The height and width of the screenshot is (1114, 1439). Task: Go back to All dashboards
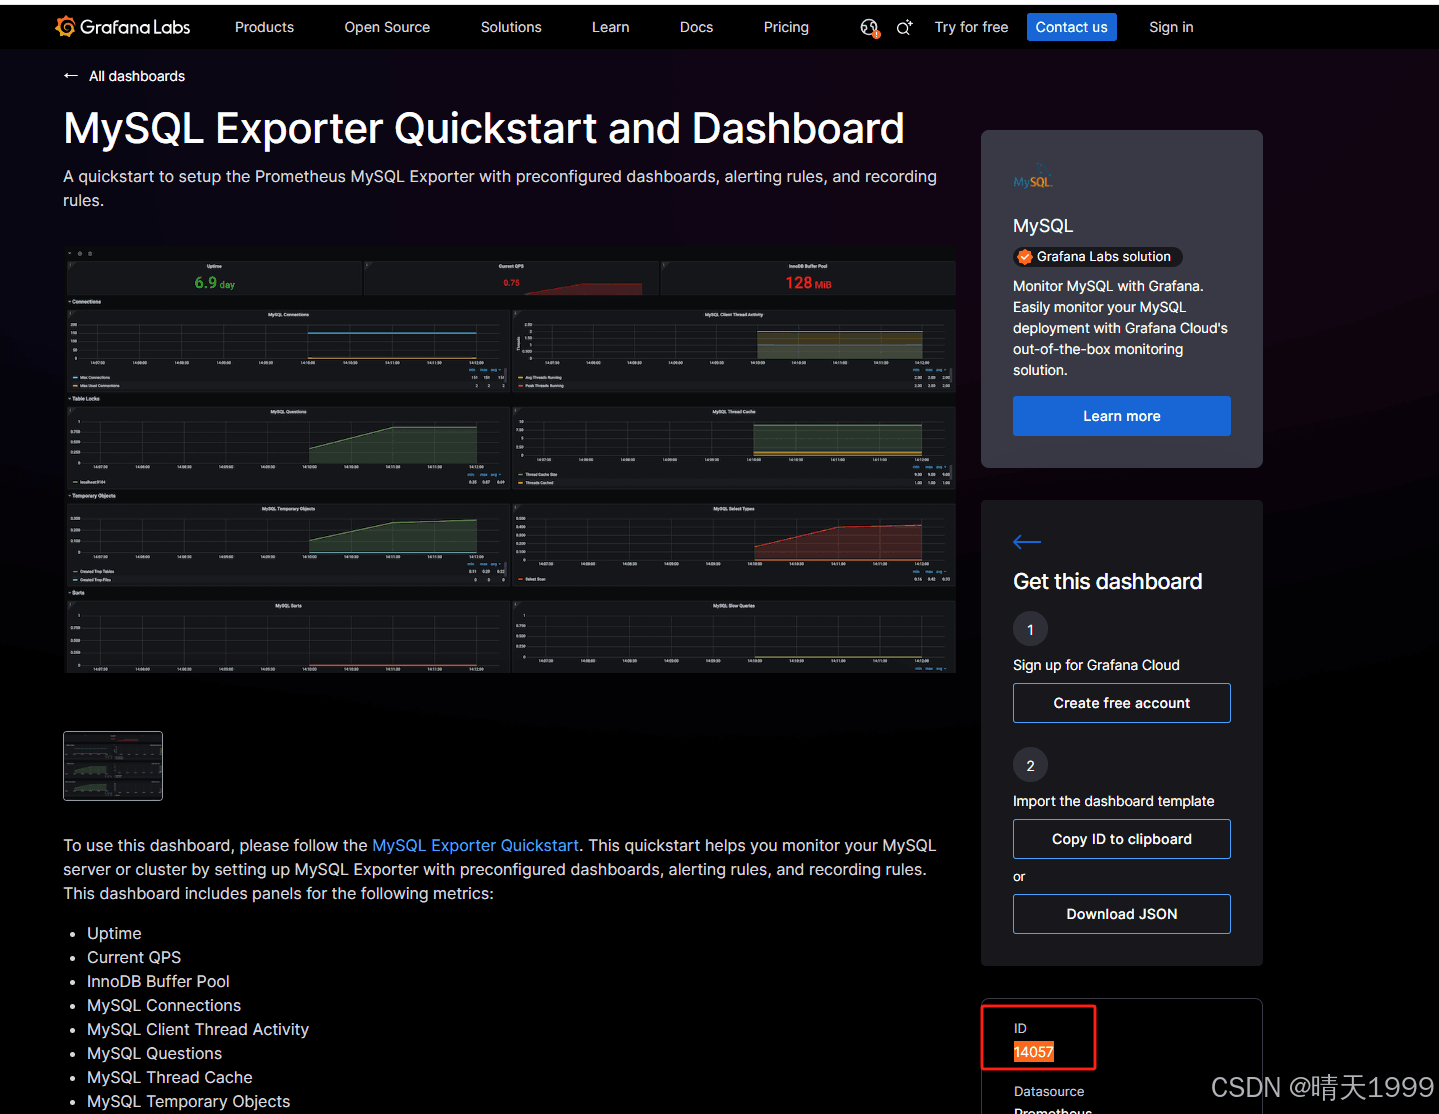tap(137, 76)
